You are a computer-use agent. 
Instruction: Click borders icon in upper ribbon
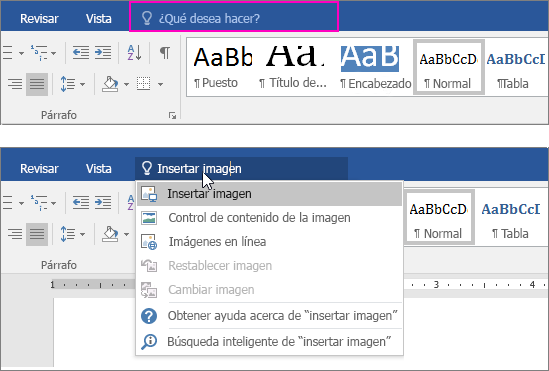[144, 84]
